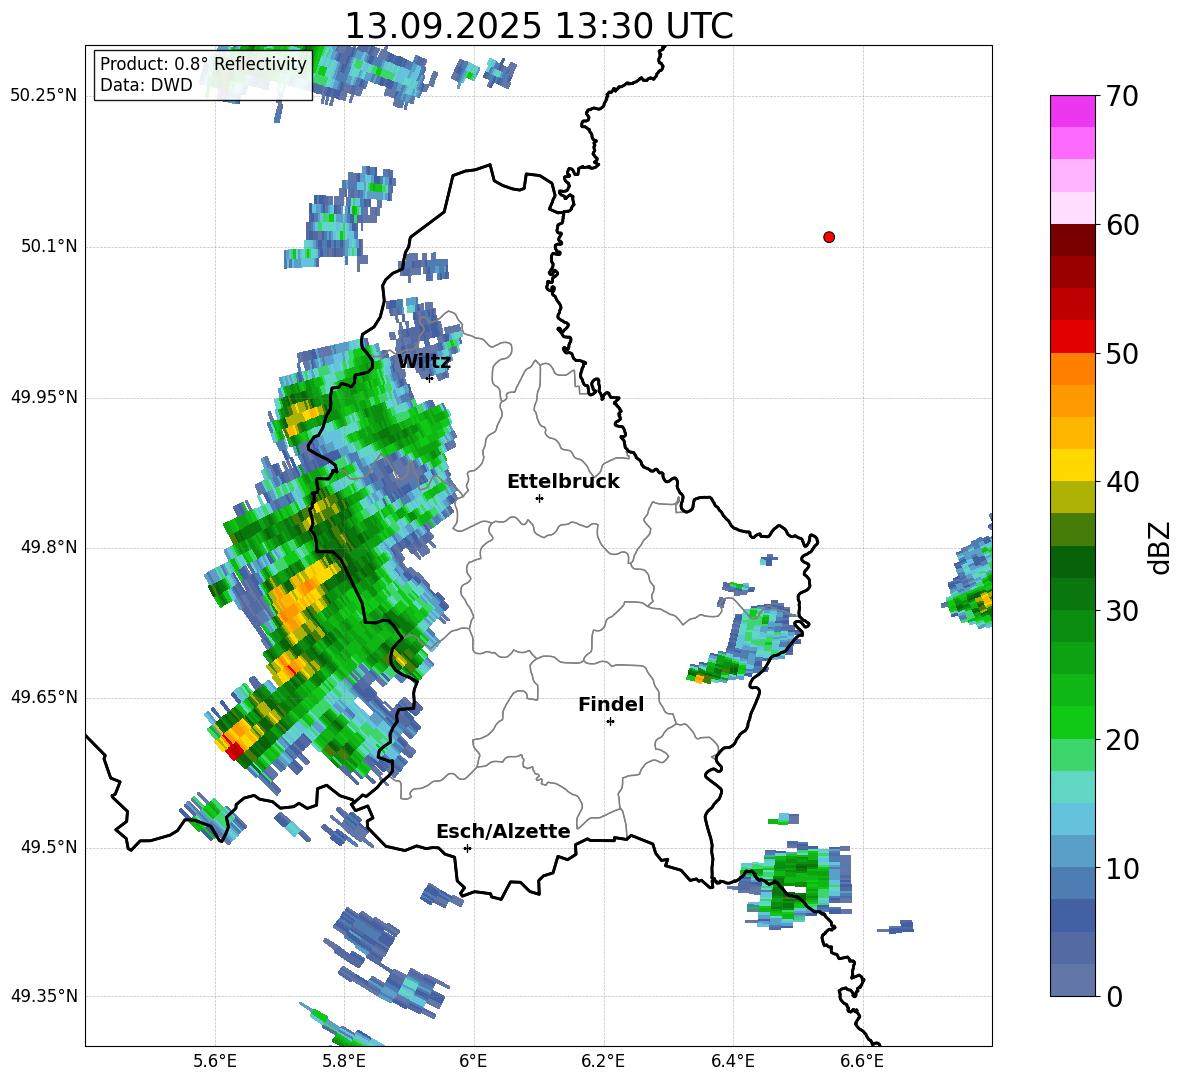
Task: Click the red high-reflectivity core near 49.6°N
Action: tap(234, 750)
